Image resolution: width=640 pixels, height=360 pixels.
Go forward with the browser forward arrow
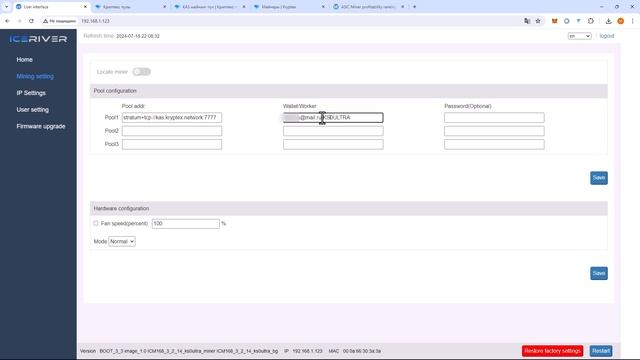click(19, 21)
